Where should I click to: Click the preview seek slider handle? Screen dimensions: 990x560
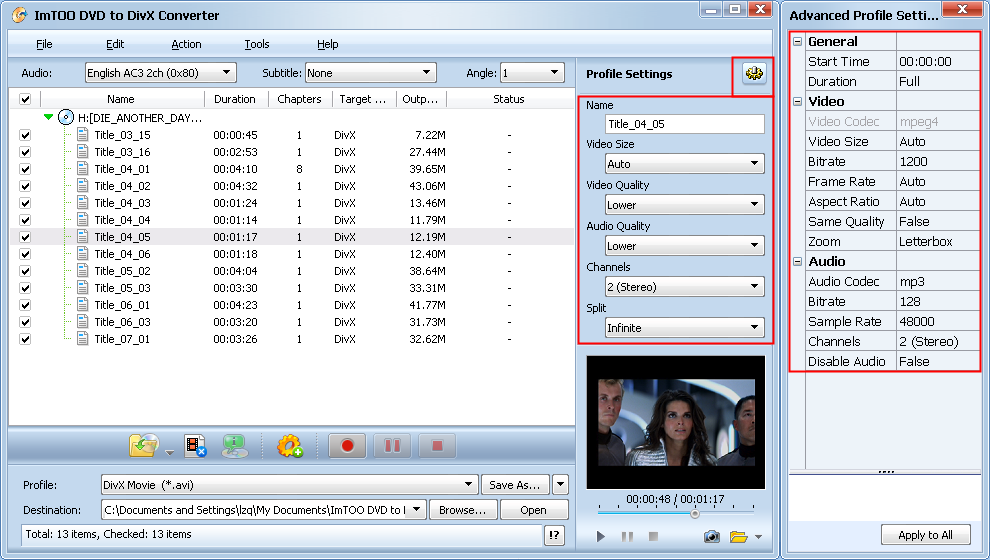[x=695, y=514]
